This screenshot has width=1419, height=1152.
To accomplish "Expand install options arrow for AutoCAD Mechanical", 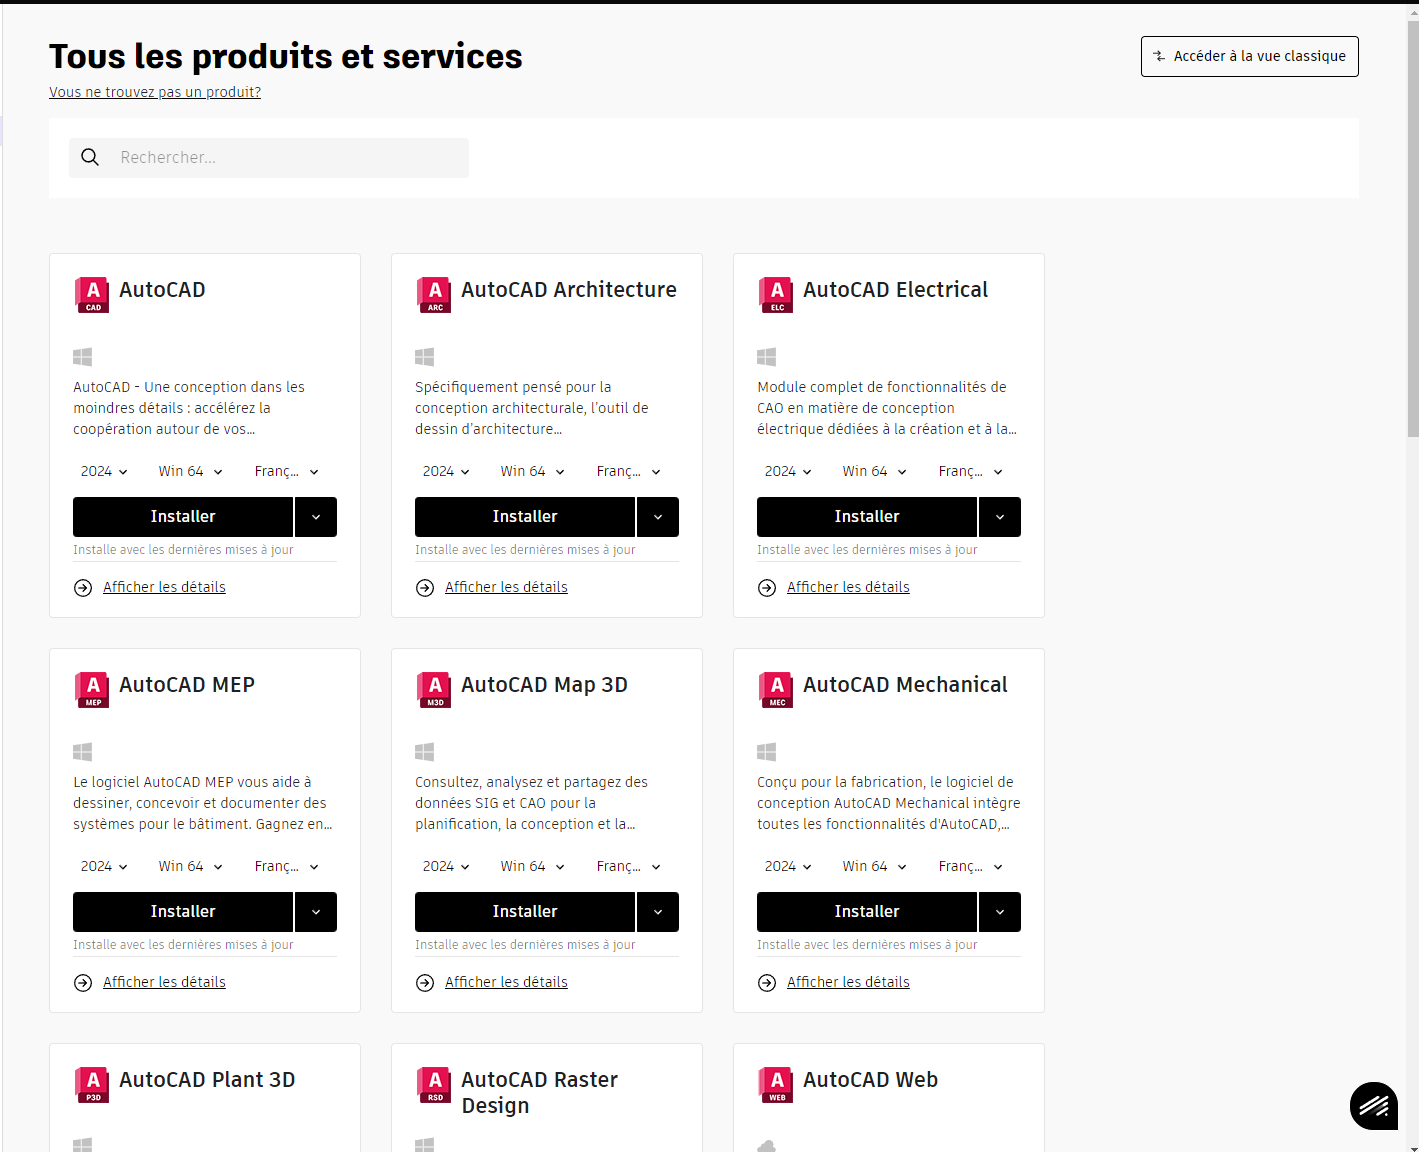I will coord(1000,912).
